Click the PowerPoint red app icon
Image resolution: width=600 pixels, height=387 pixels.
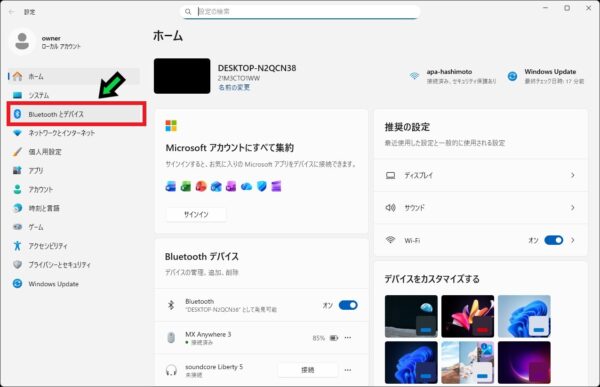coord(201,186)
